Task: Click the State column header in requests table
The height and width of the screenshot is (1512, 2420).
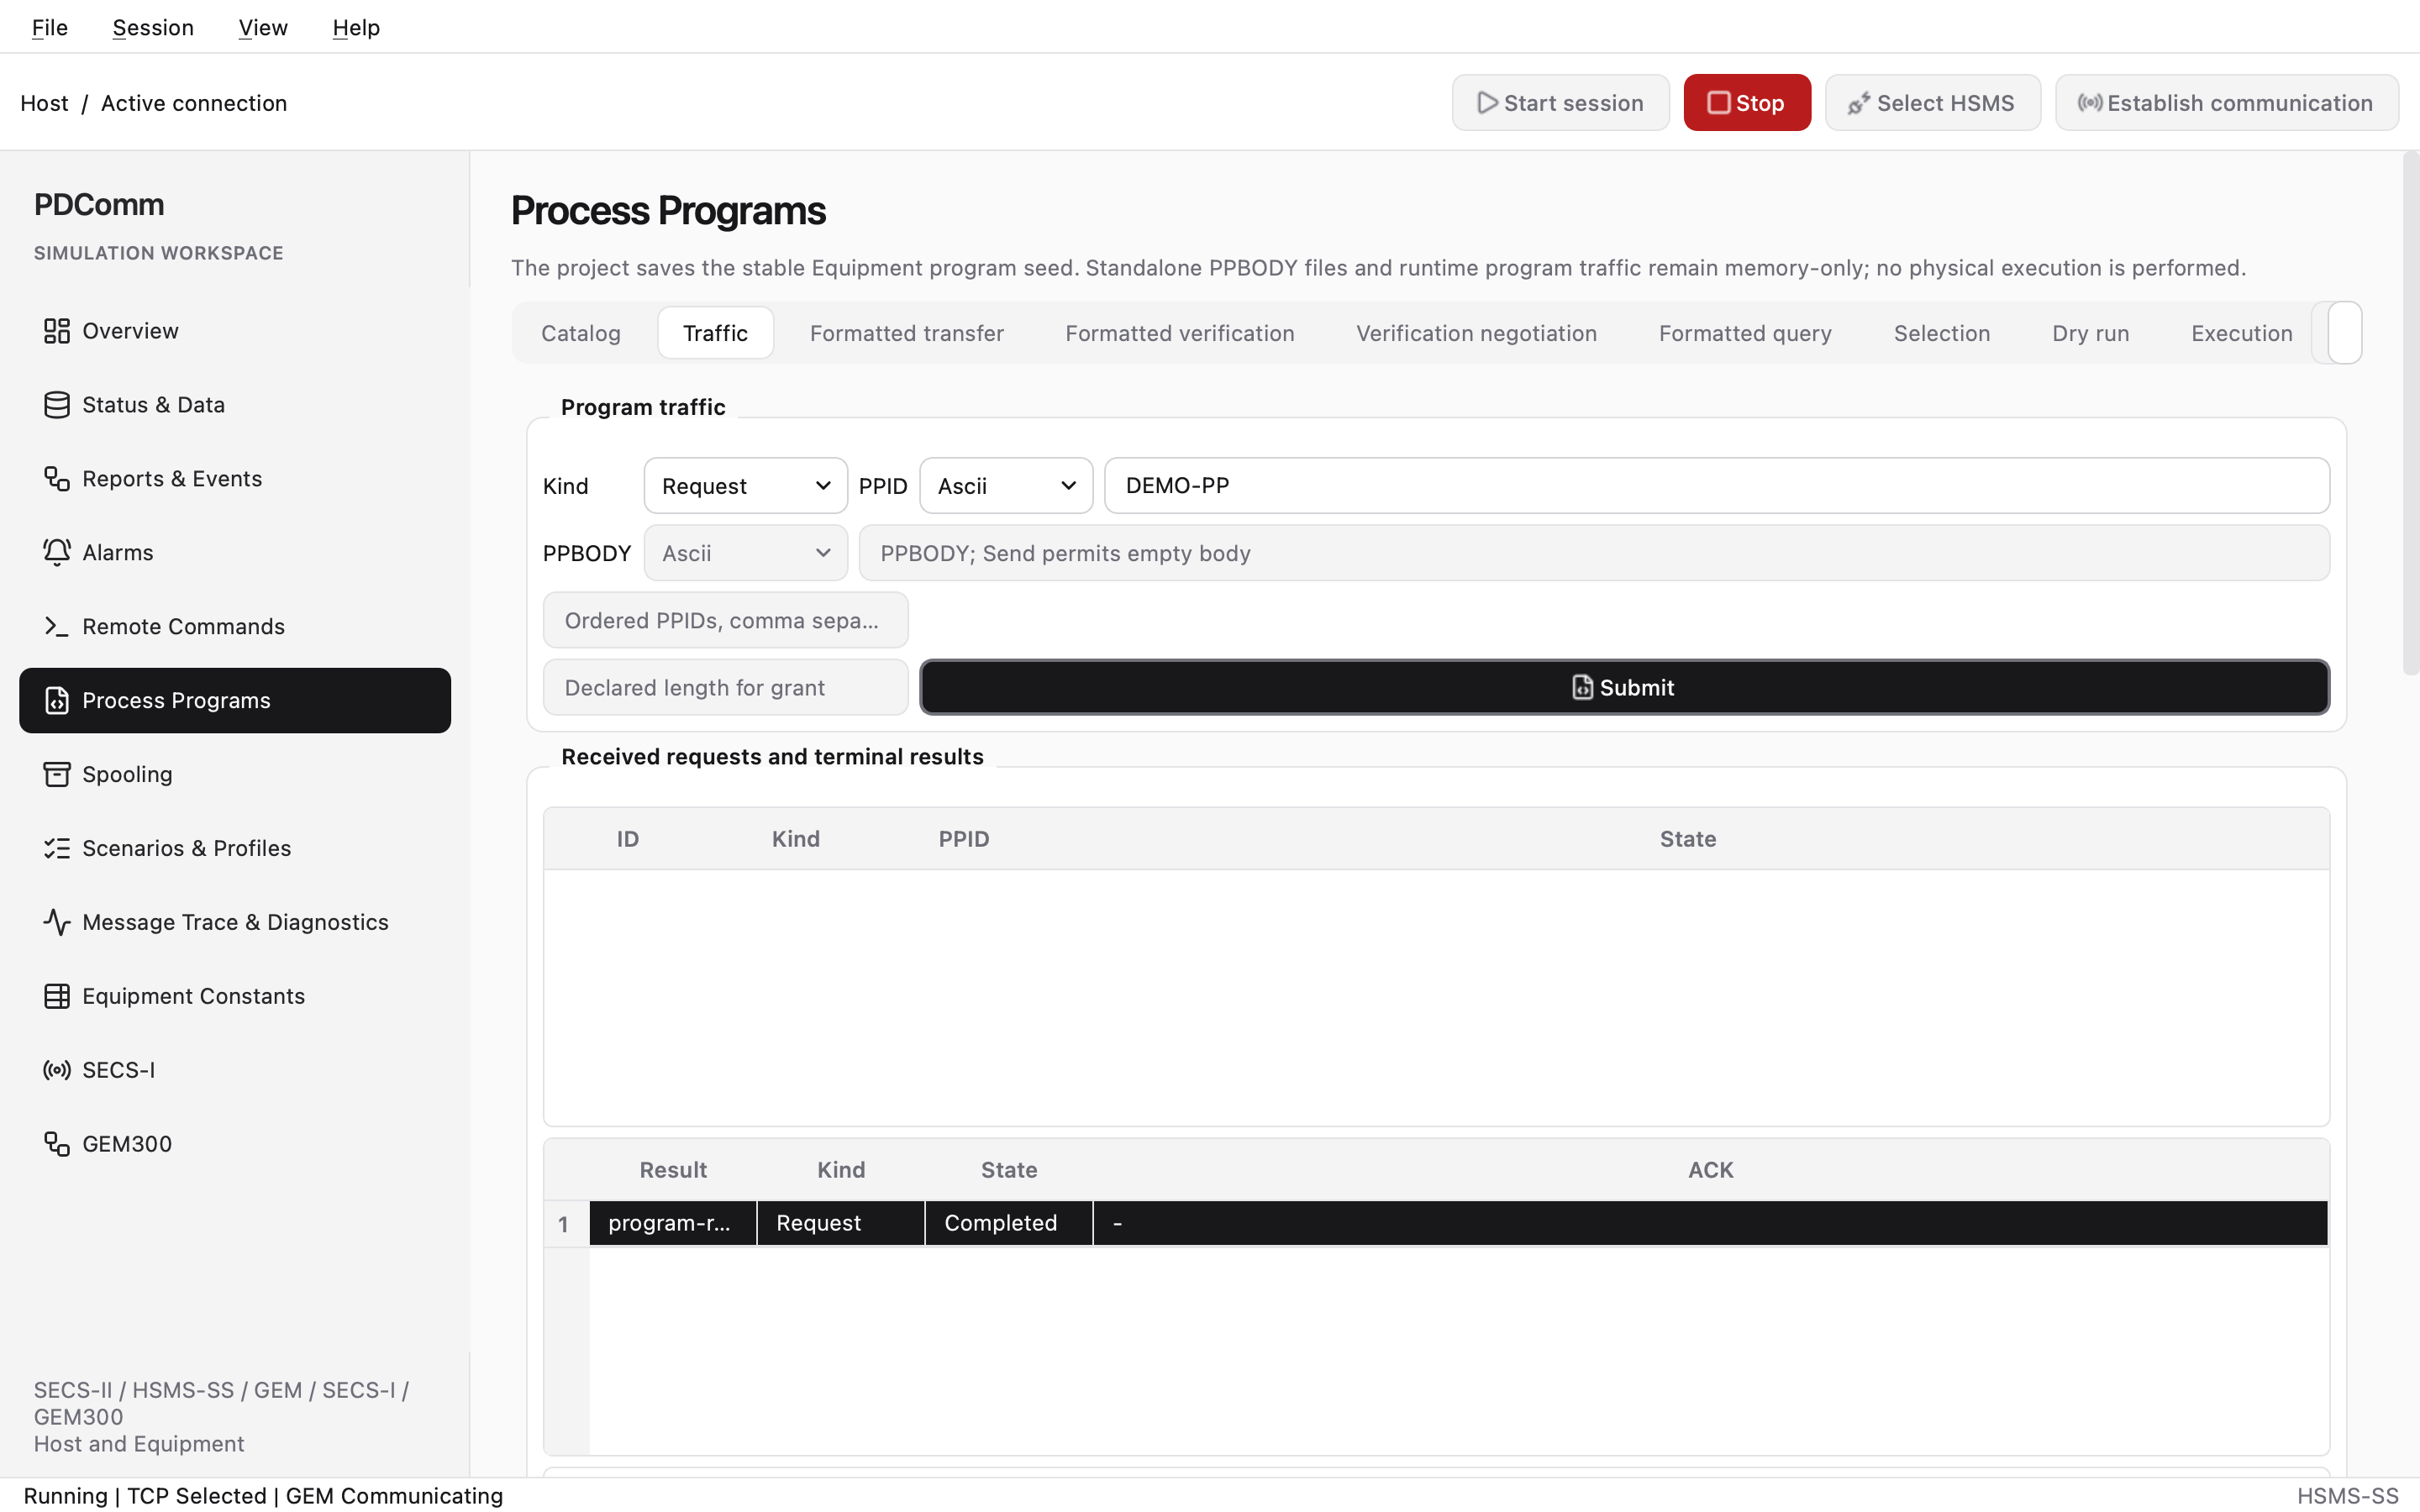Action: coord(1688,839)
